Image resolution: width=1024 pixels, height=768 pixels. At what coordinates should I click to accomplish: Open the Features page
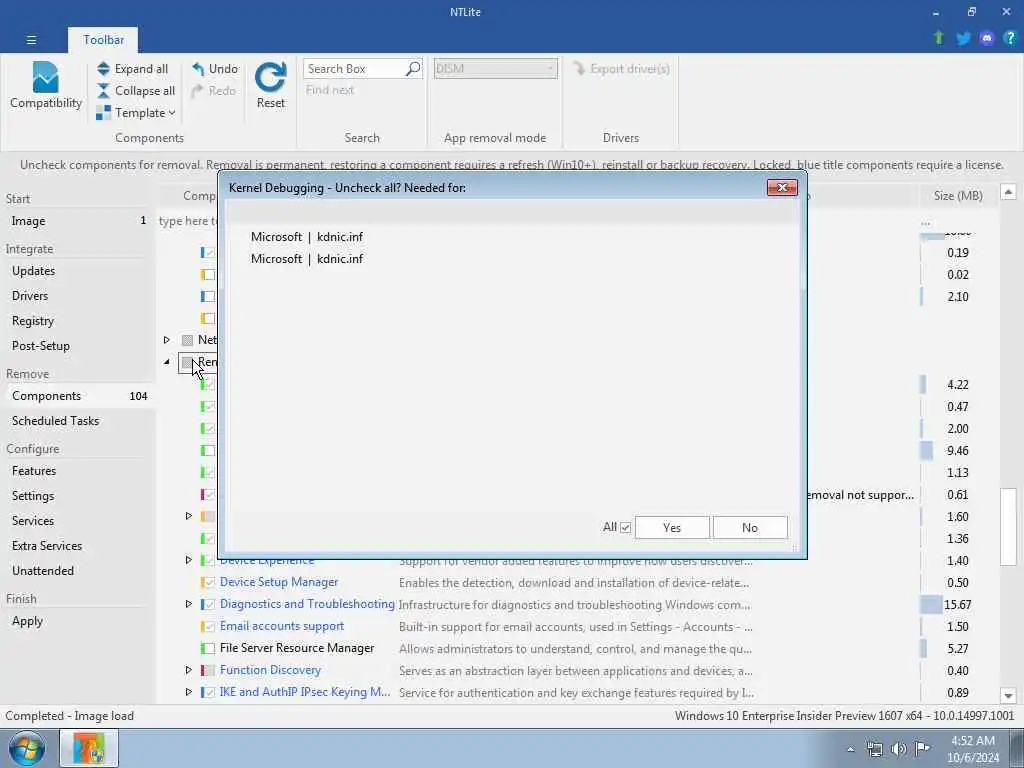coord(78,471)
